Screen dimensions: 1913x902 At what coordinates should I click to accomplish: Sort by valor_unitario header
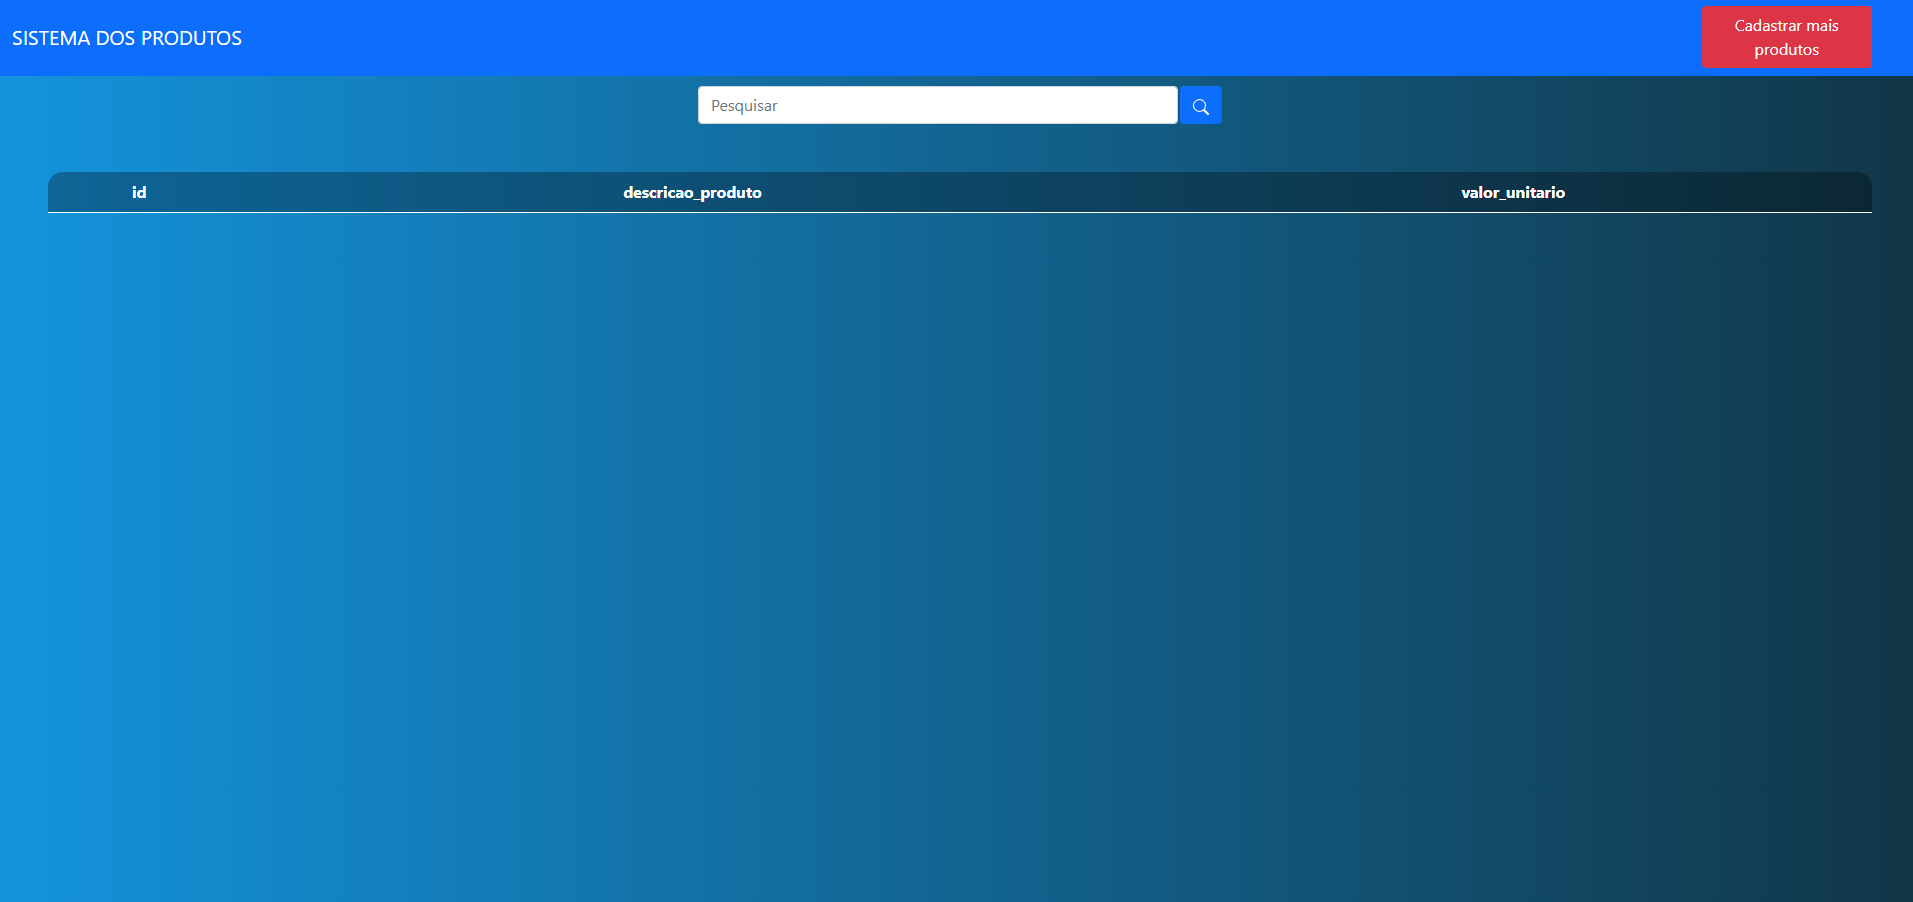pos(1512,192)
